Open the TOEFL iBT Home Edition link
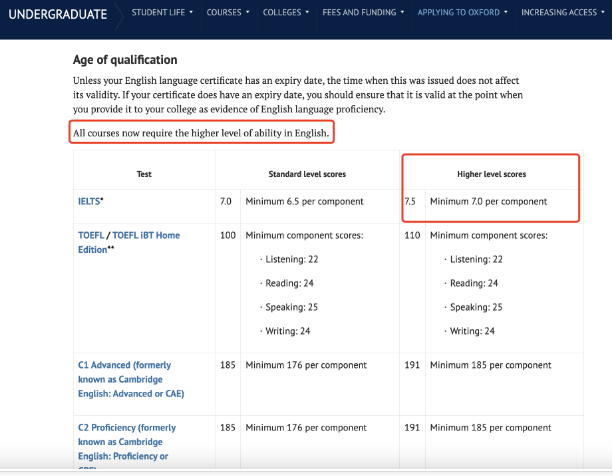This screenshot has width=613, height=476. pos(129,242)
